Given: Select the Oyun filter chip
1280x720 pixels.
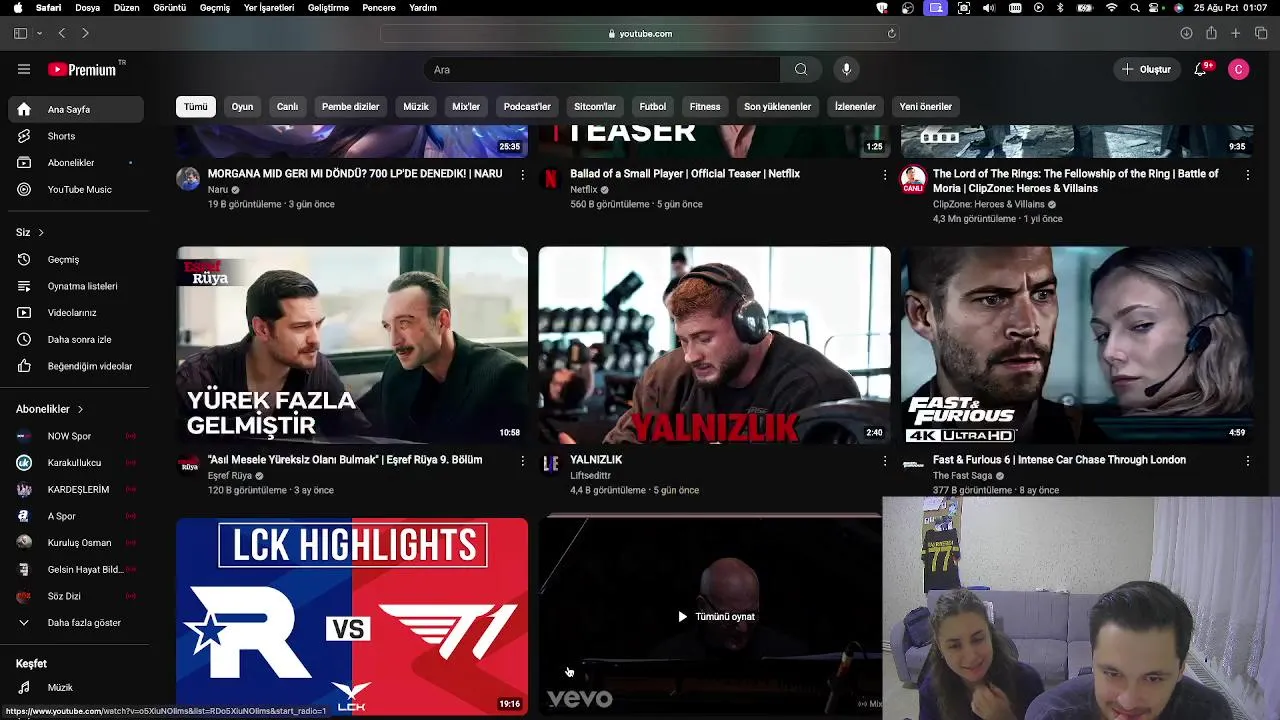Looking at the screenshot, I should (243, 106).
